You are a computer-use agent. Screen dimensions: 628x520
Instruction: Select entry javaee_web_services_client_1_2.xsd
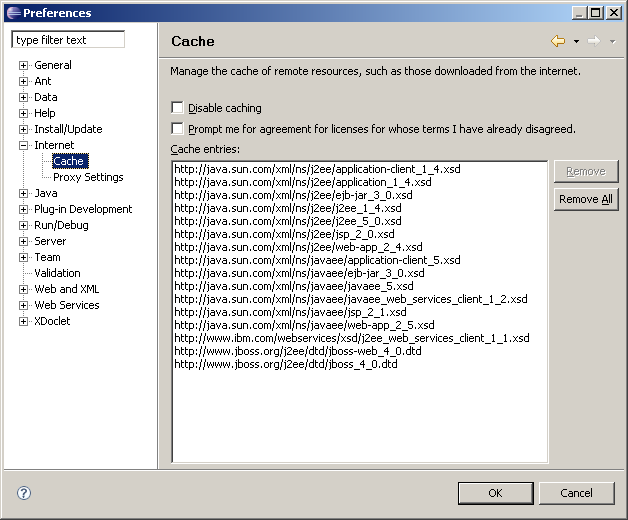click(350, 299)
